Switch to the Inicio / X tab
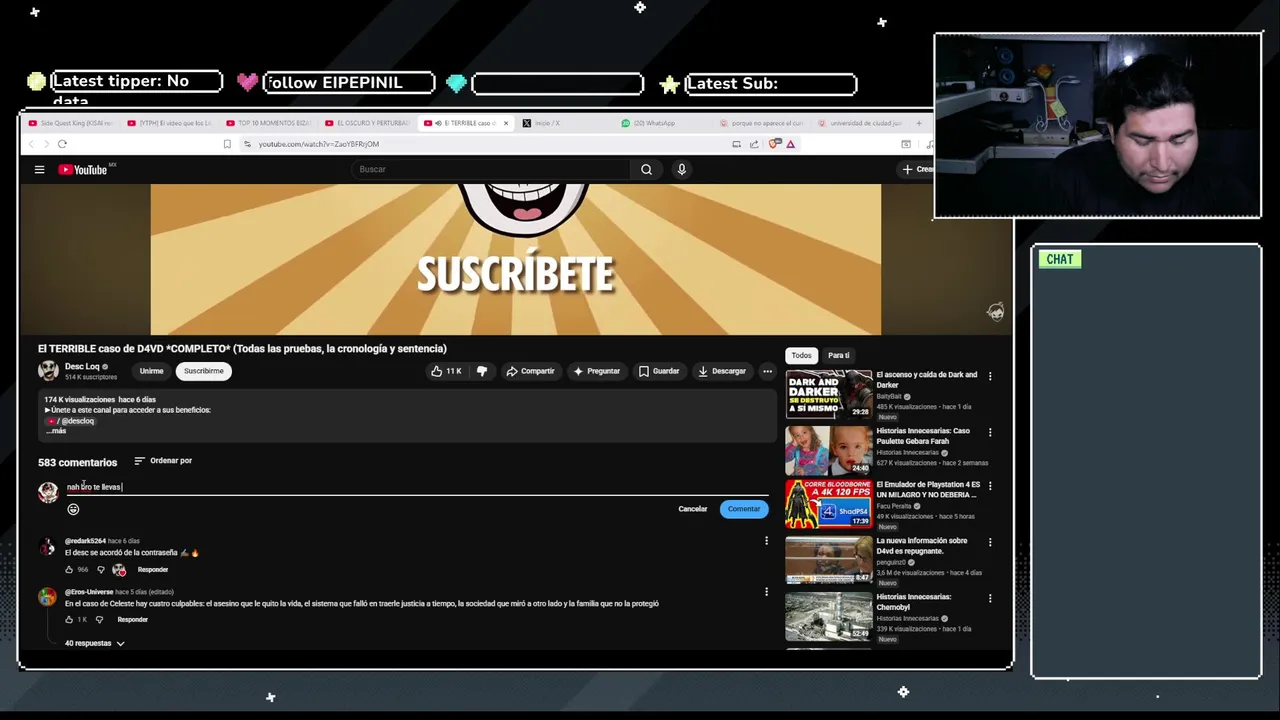 [x=563, y=123]
